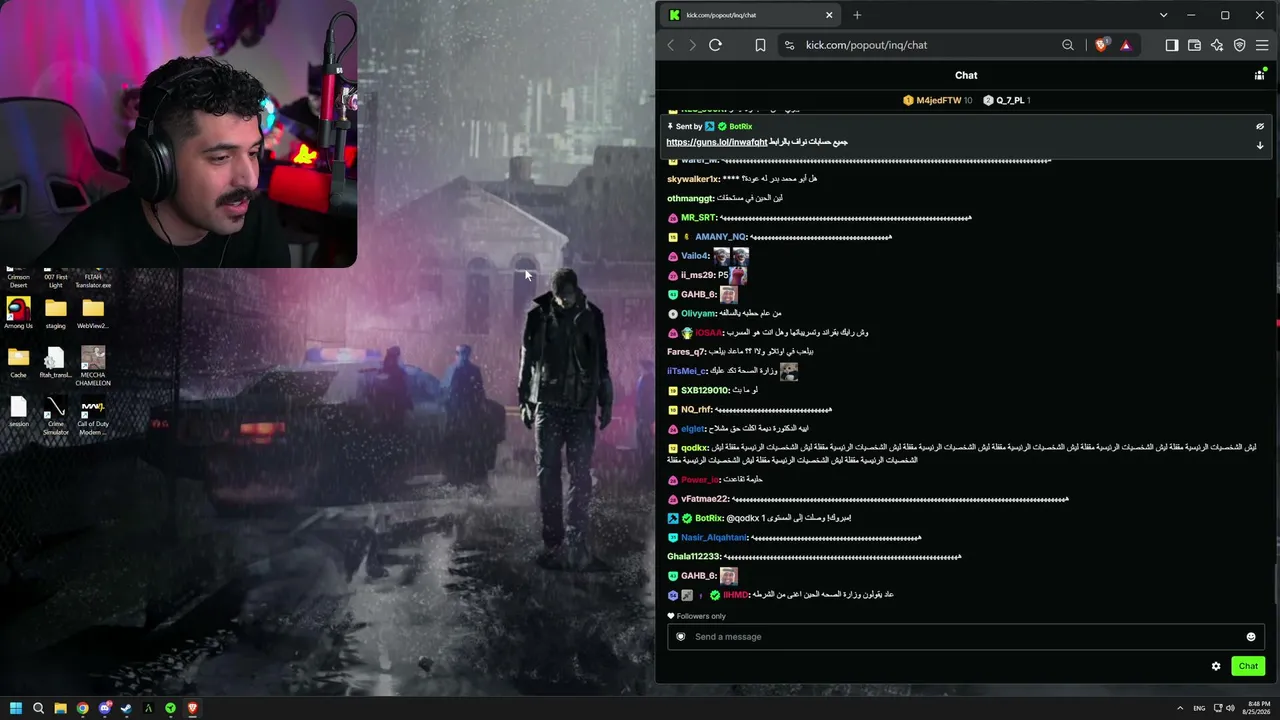Image resolution: width=1280 pixels, height=720 pixels.
Task: Open a new browser tab
Action: pyautogui.click(x=857, y=15)
